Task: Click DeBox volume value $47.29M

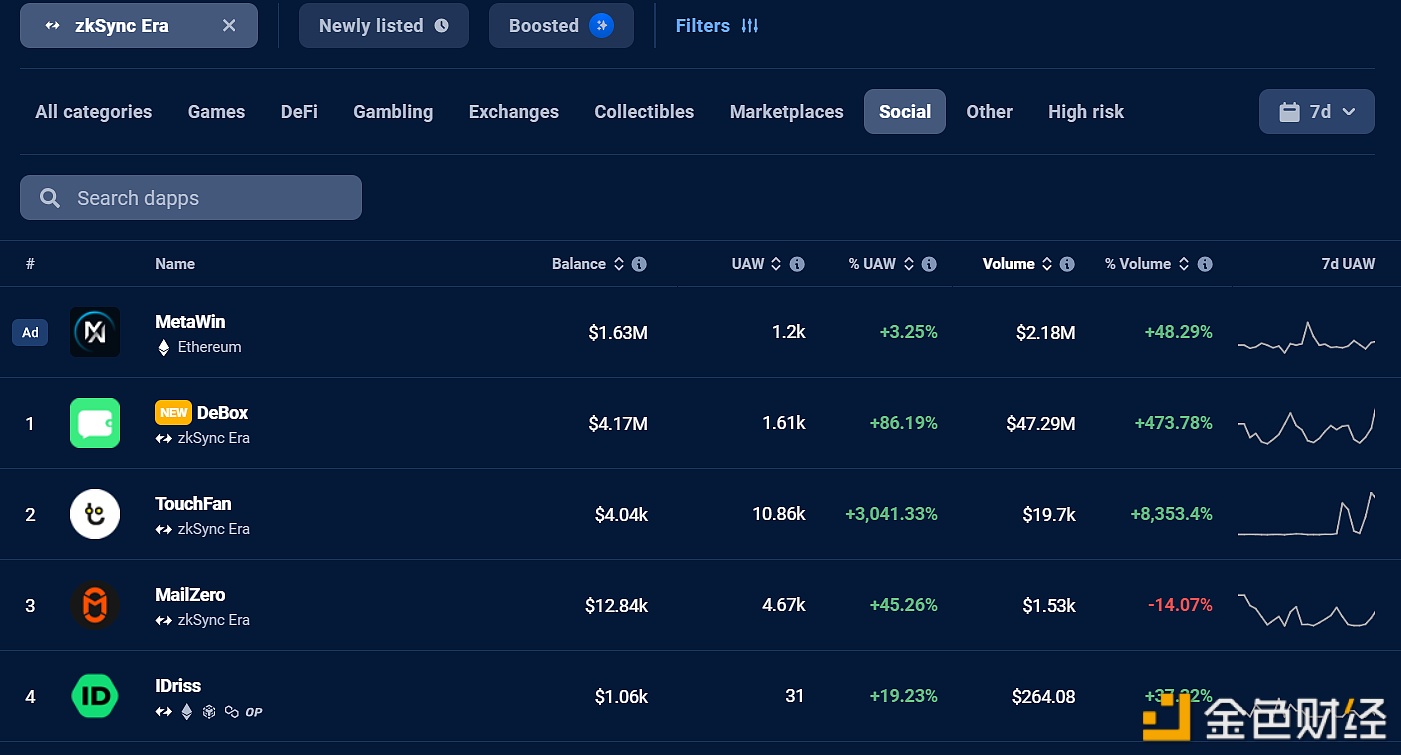Action: [1041, 424]
